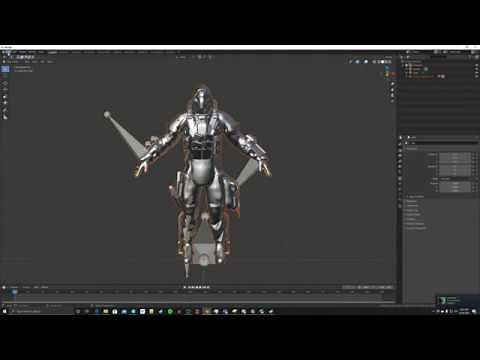Image resolution: width=480 pixels, height=360 pixels.
Task: Open the Playback menu in timeline
Action: tap(13, 287)
